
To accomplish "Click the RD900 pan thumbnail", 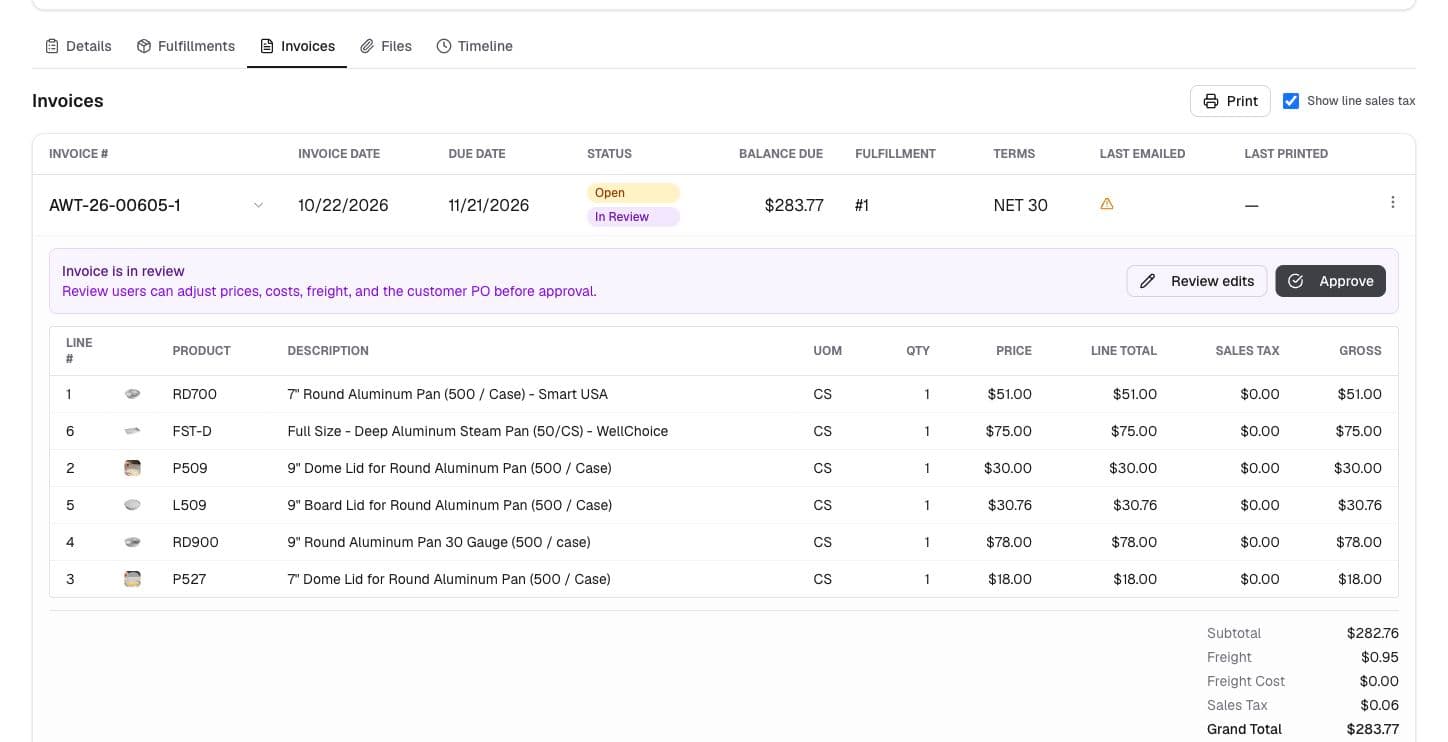I will coord(132,542).
